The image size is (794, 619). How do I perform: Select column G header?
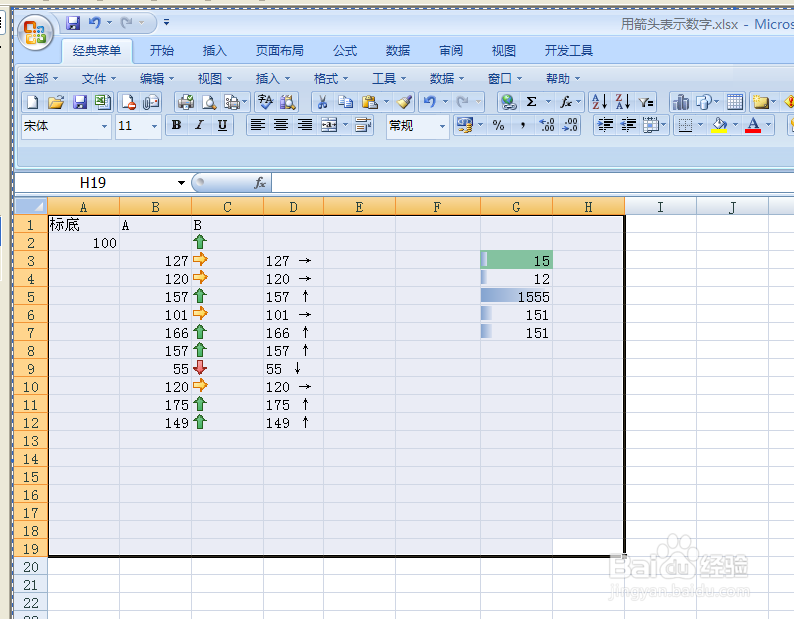[516, 207]
